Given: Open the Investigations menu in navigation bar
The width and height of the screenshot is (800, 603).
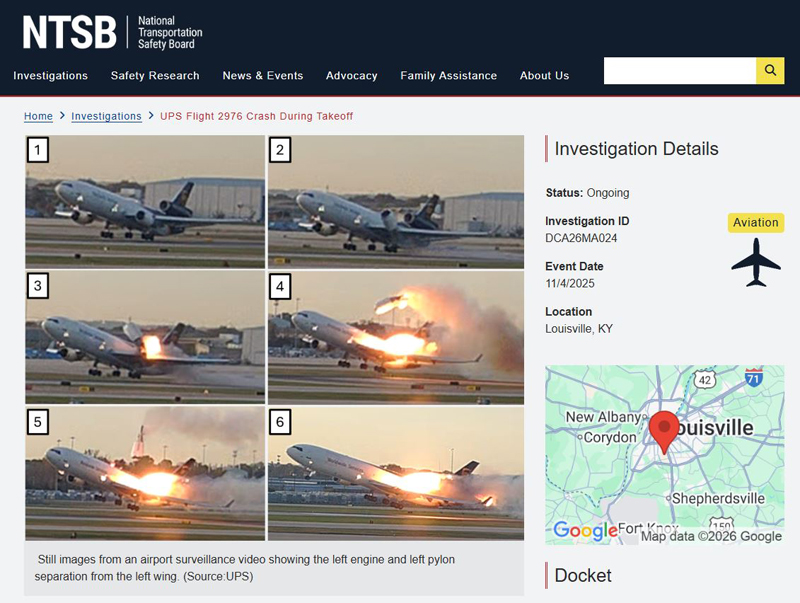Looking at the screenshot, I should (51, 76).
